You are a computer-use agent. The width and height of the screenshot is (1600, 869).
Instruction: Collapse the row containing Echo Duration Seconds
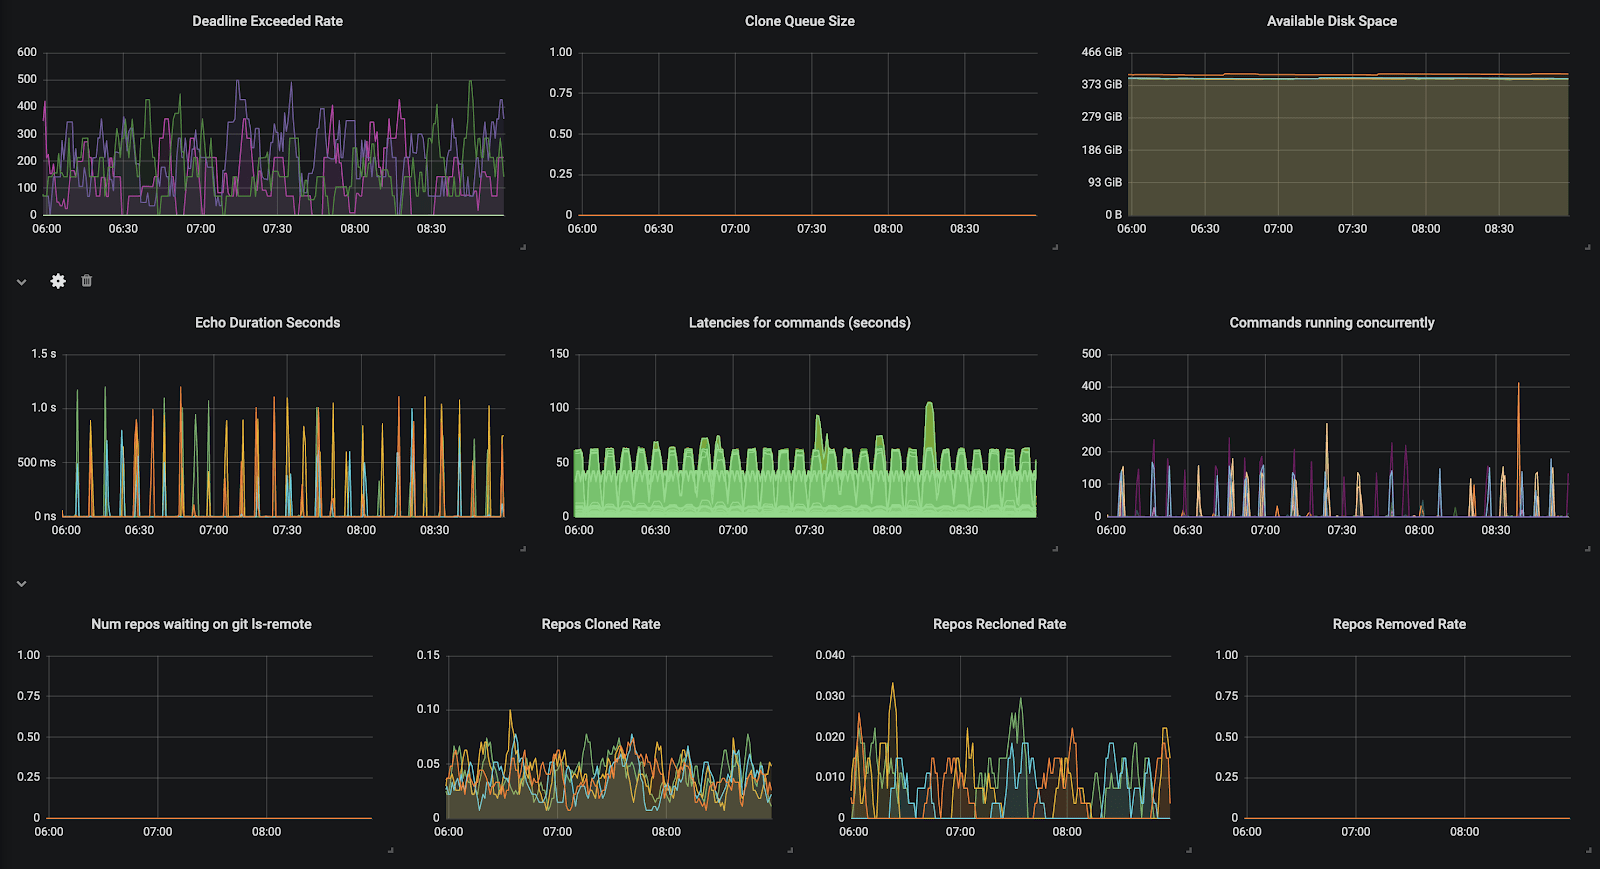click(x=21, y=282)
